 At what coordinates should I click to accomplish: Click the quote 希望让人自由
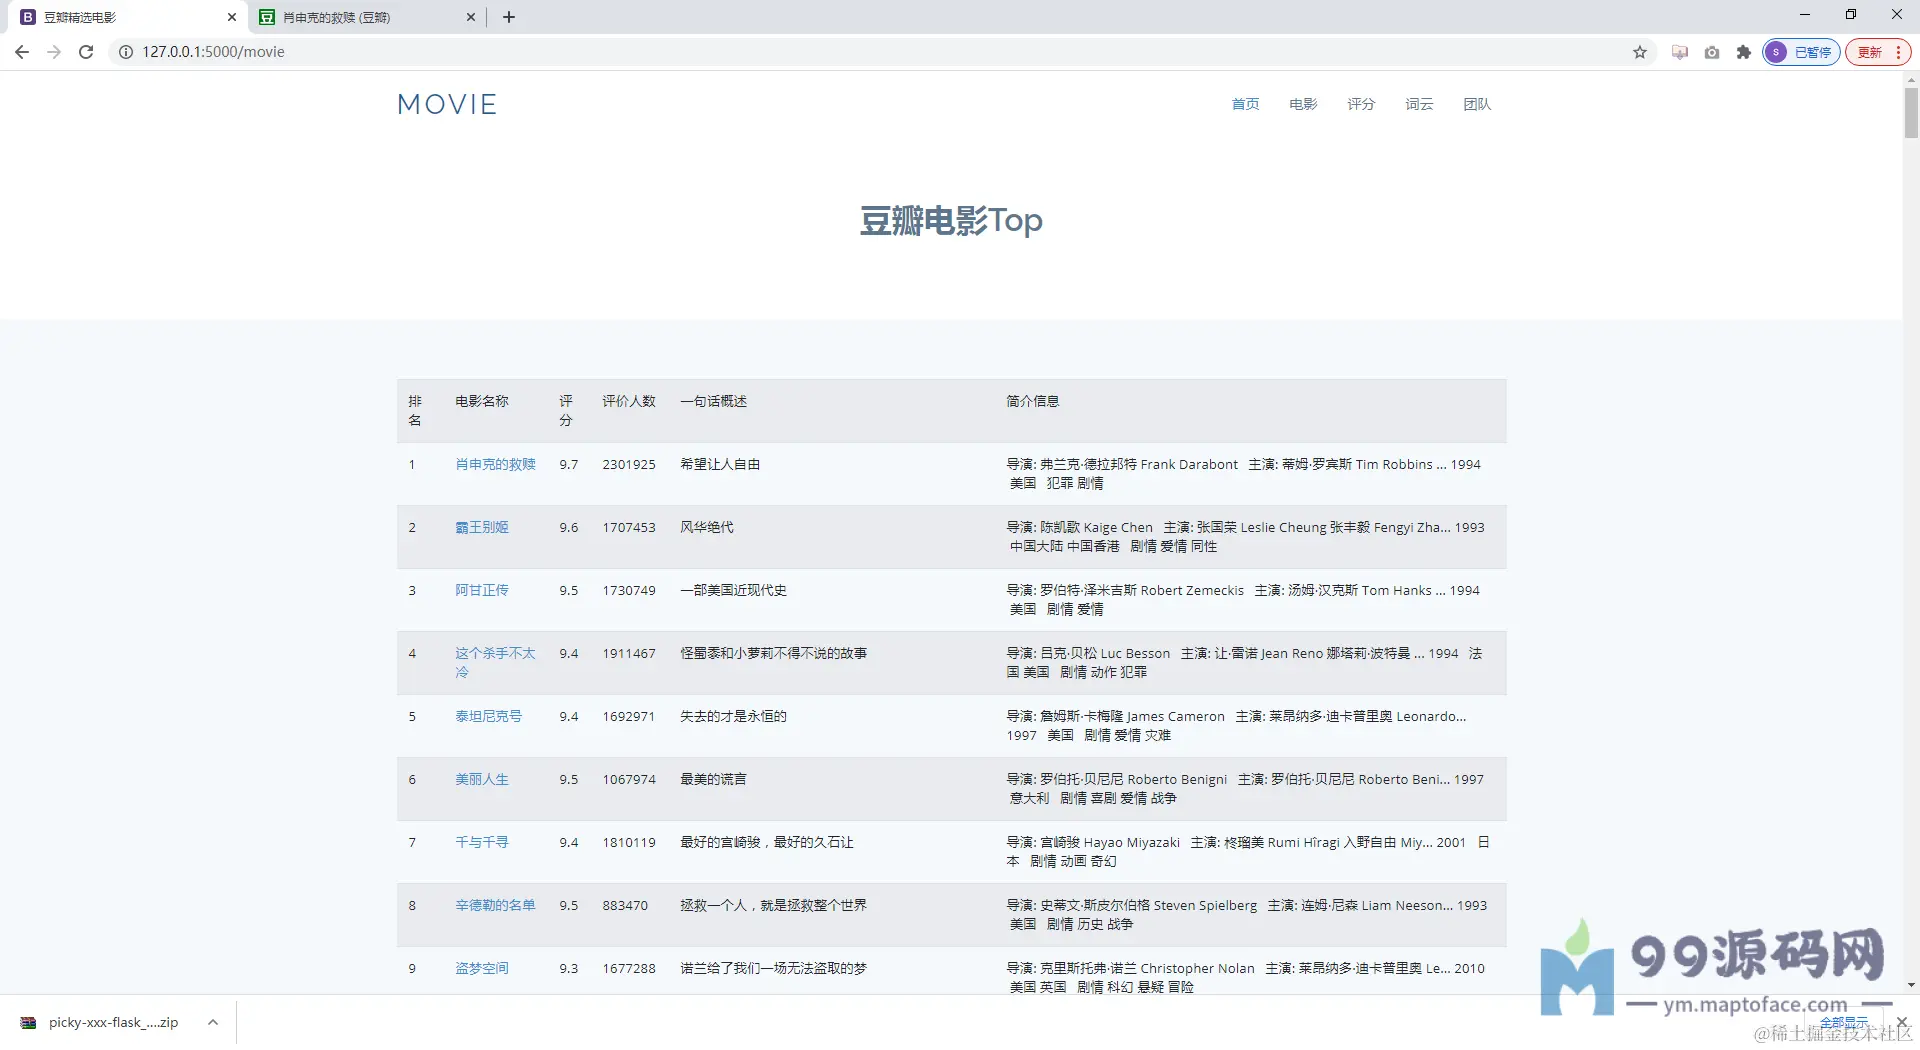click(720, 464)
